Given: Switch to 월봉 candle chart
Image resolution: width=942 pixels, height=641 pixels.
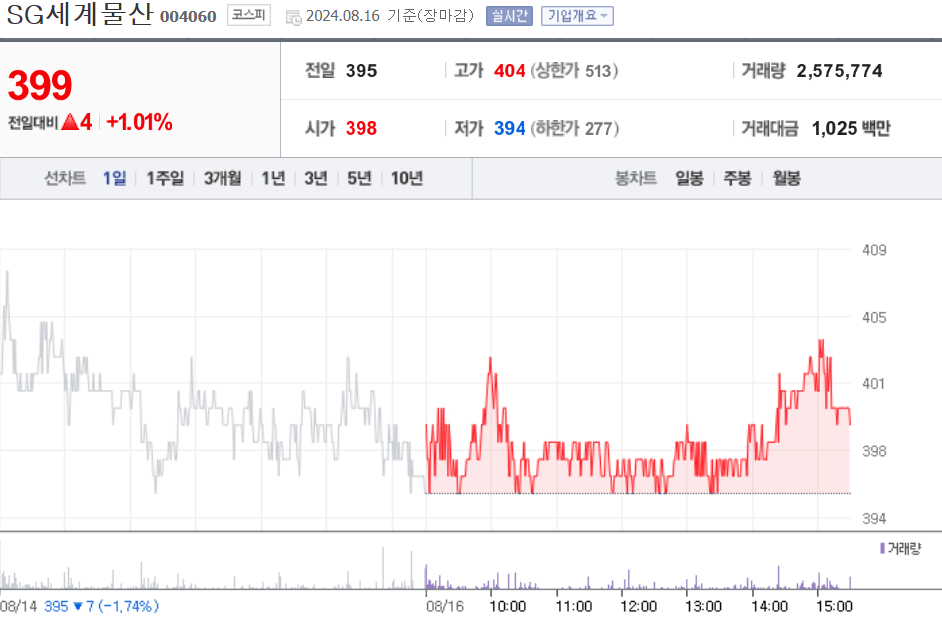Looking at the screenshot, I should pos(786,178).
